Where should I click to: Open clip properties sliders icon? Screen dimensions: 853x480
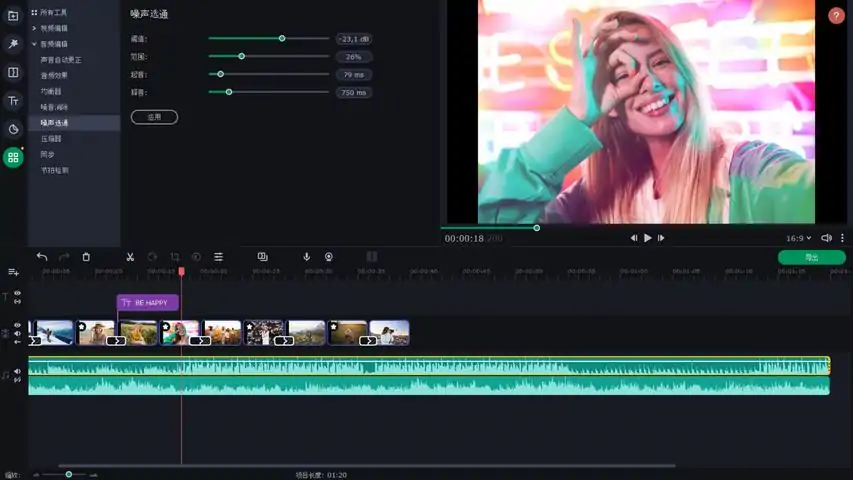219,257
